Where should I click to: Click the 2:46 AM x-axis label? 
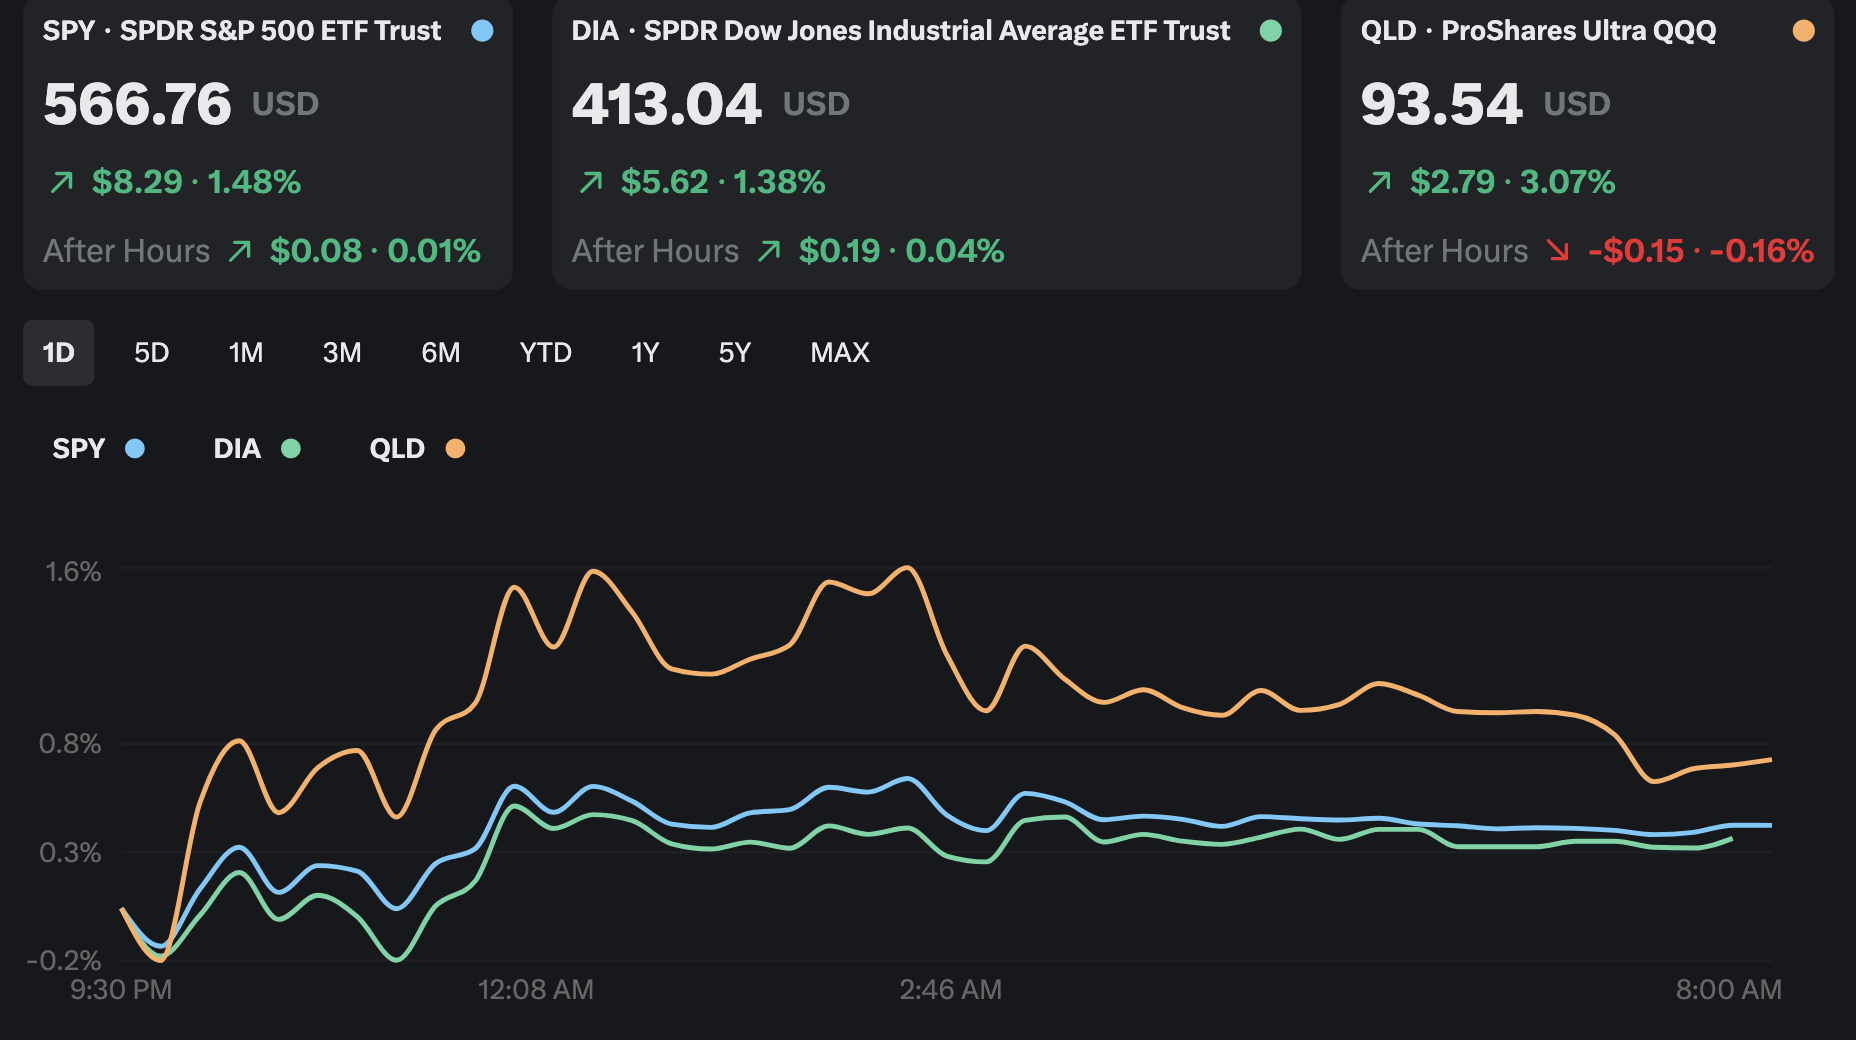[x=951, y=990]
